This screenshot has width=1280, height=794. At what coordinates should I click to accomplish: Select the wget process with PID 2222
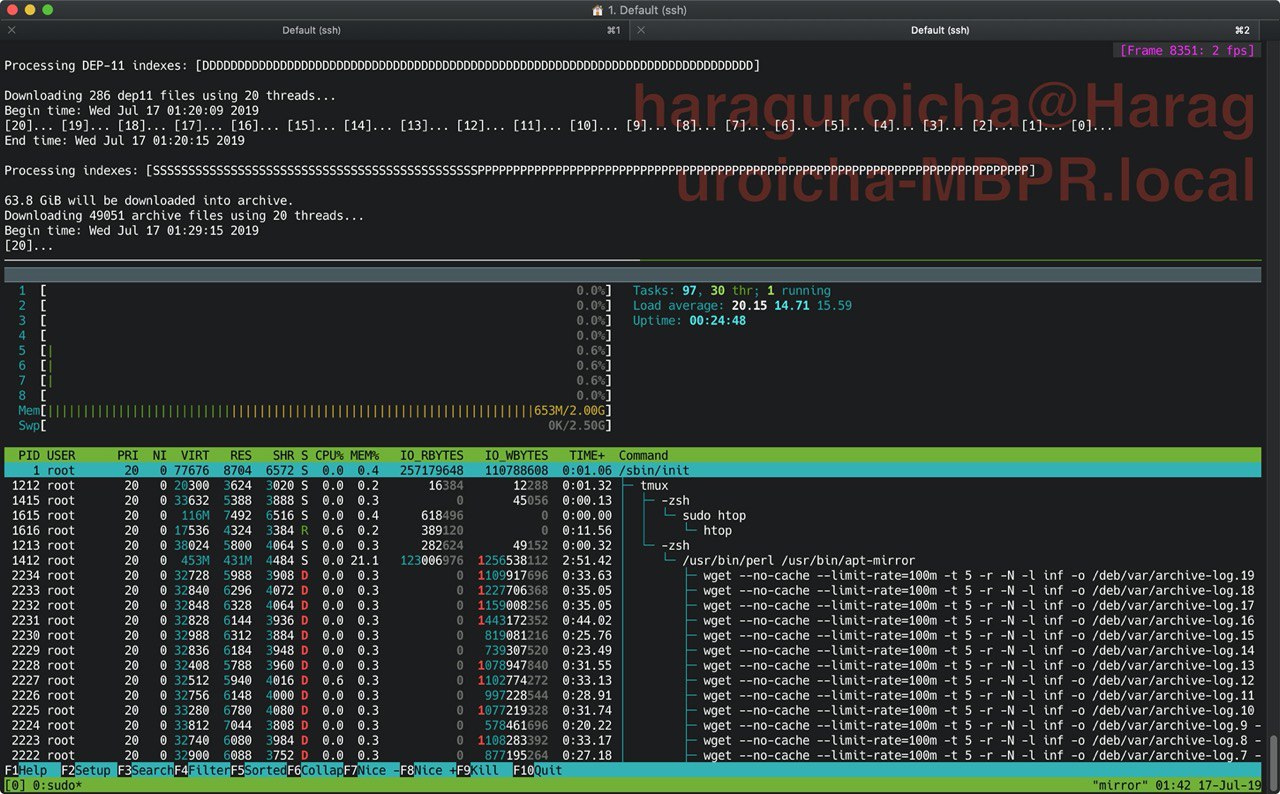point(632,755)
